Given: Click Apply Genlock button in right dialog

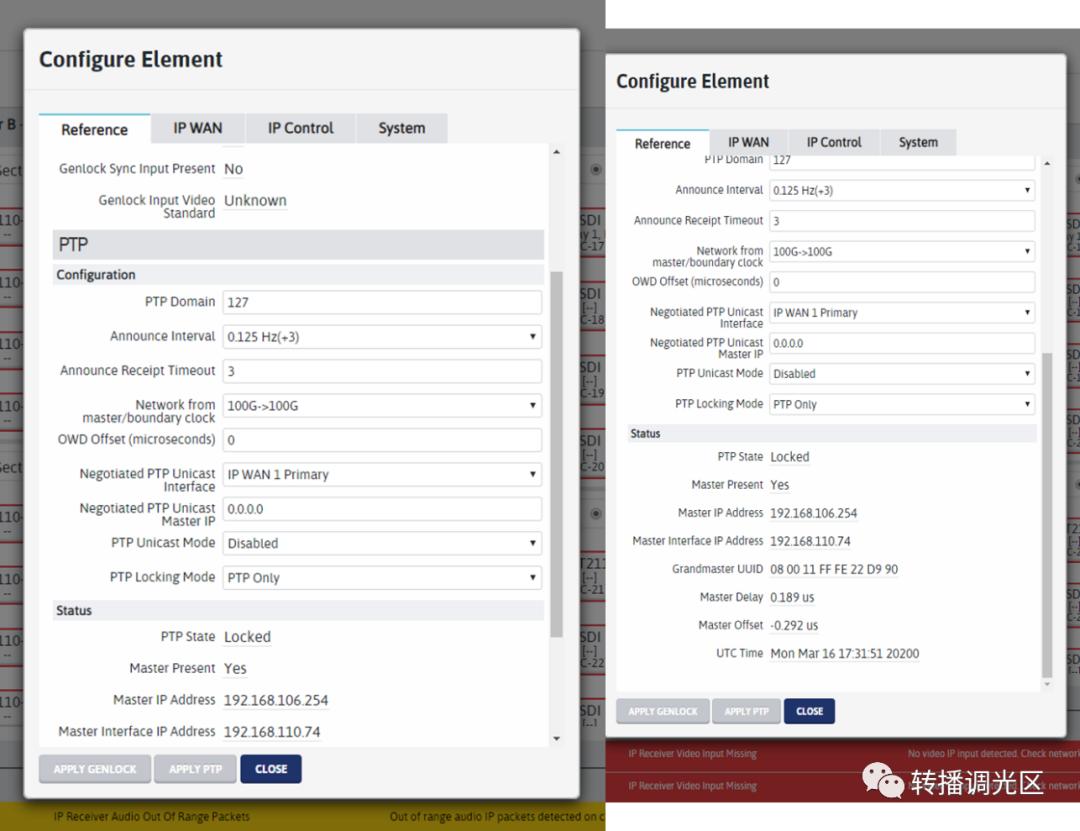Looking at the screenshot, I should pyautogui.click(x=663, y=711).
